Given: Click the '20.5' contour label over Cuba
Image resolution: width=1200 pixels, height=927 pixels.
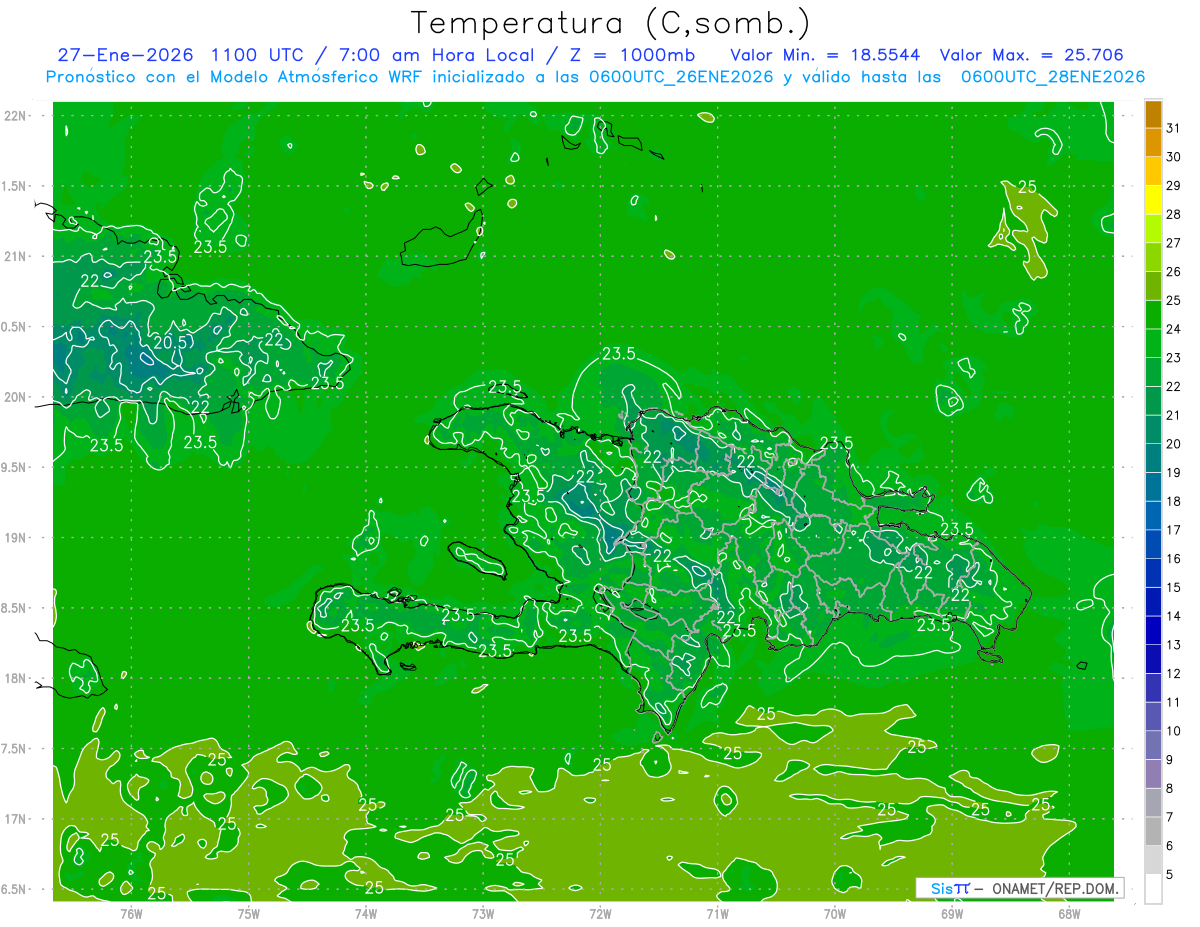Looking at the screenshot, I should (x=170, y=341).
